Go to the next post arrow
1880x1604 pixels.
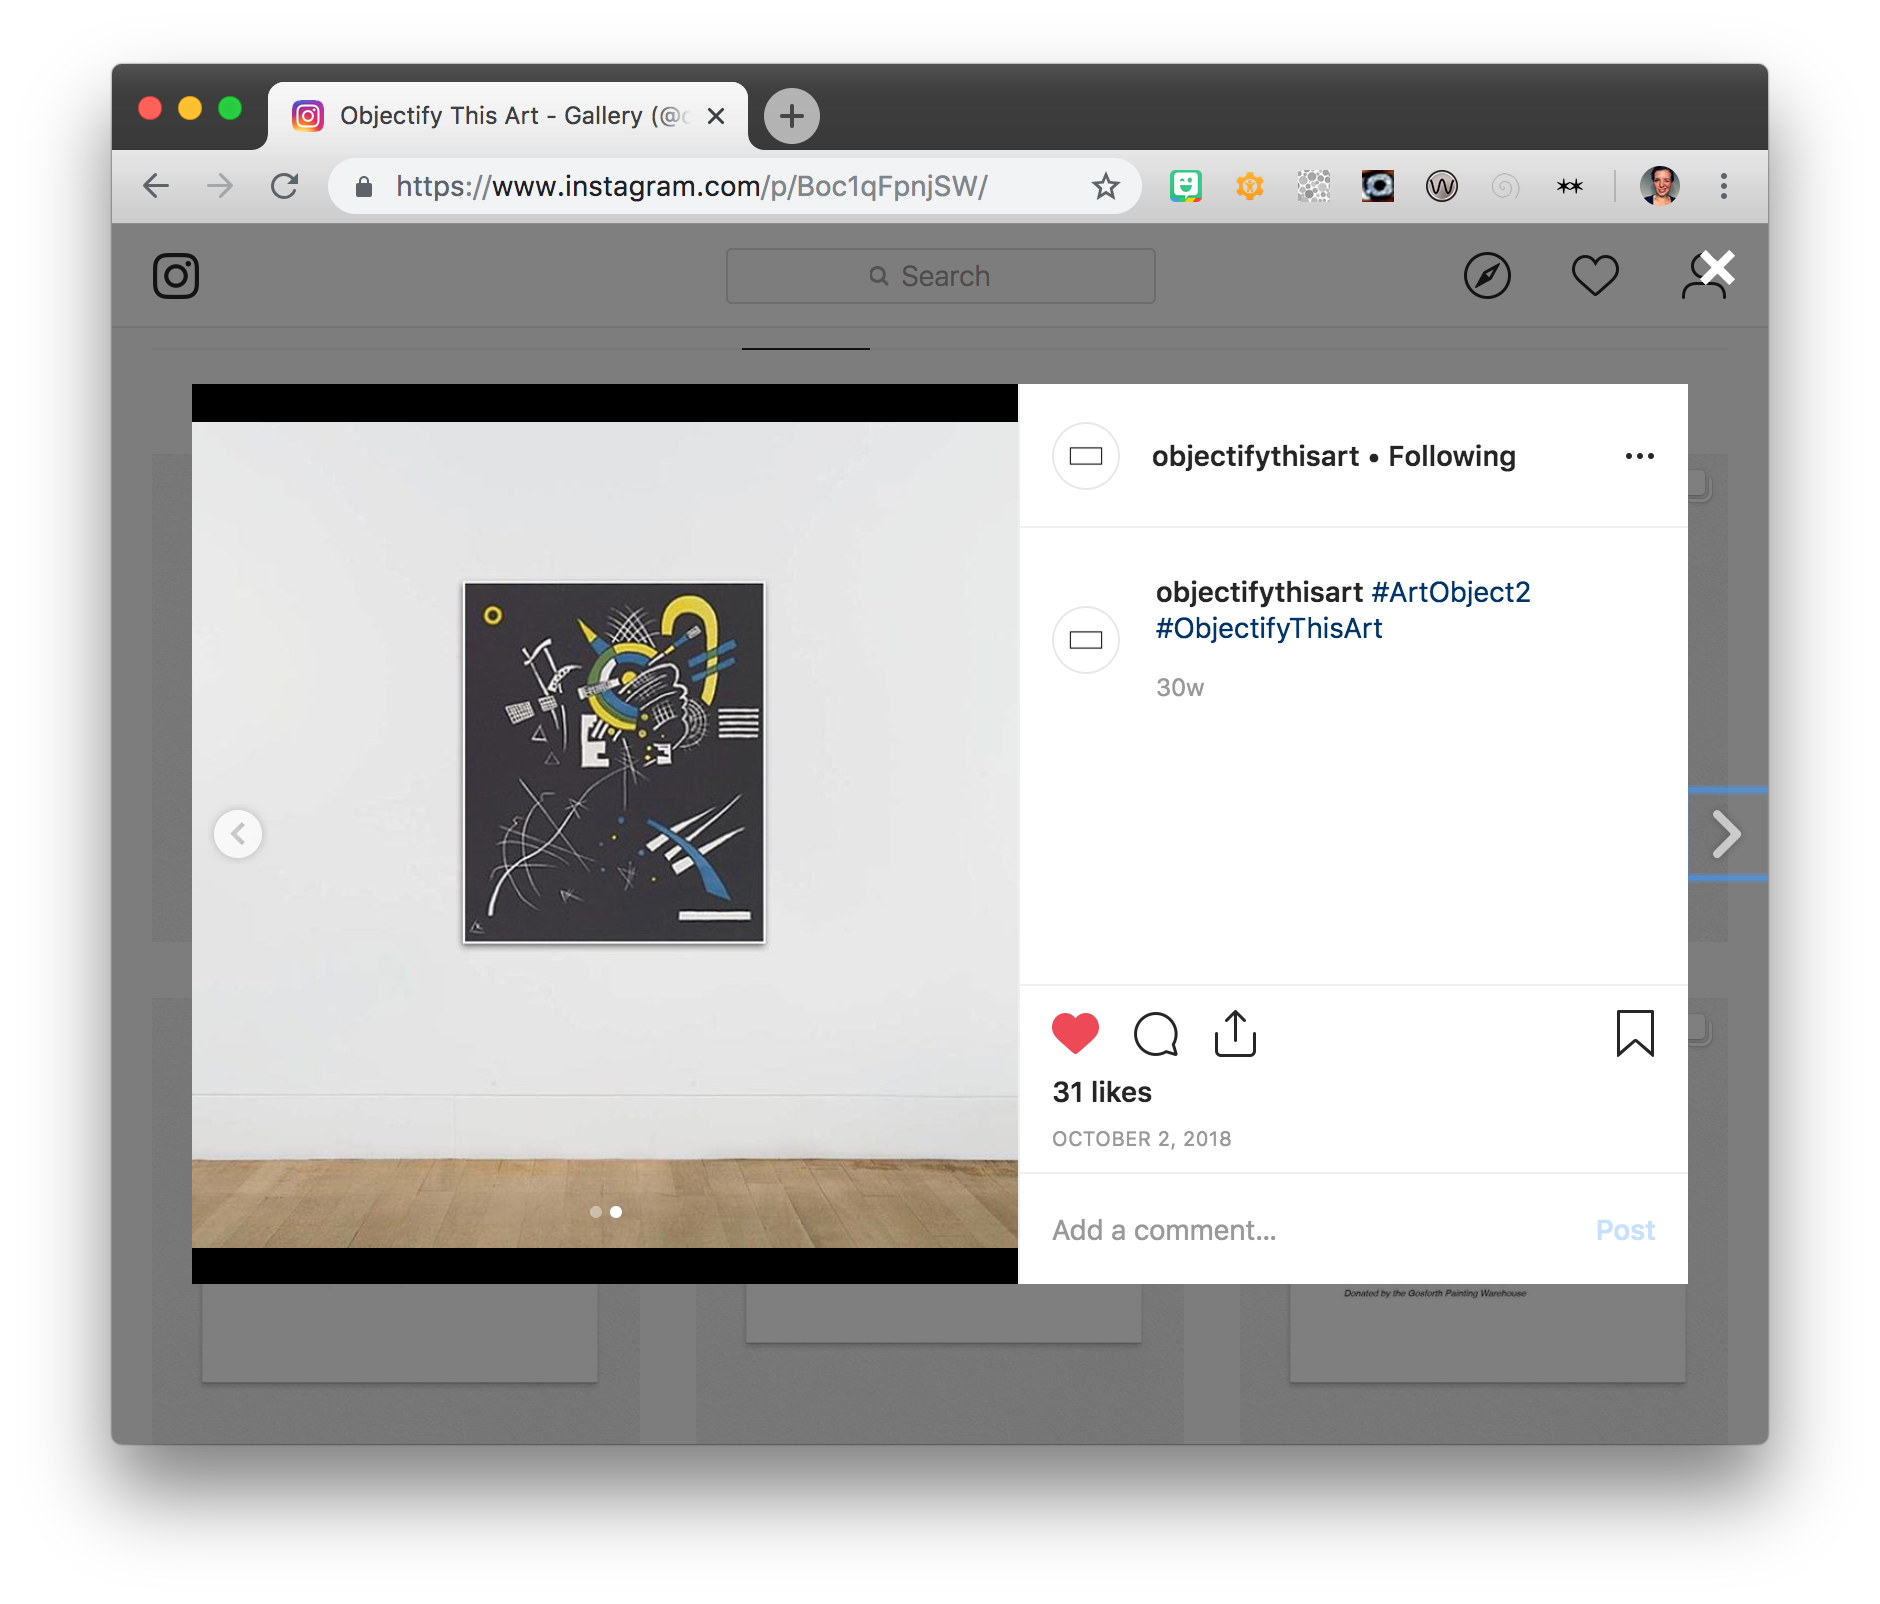(x=1726, y=834)
